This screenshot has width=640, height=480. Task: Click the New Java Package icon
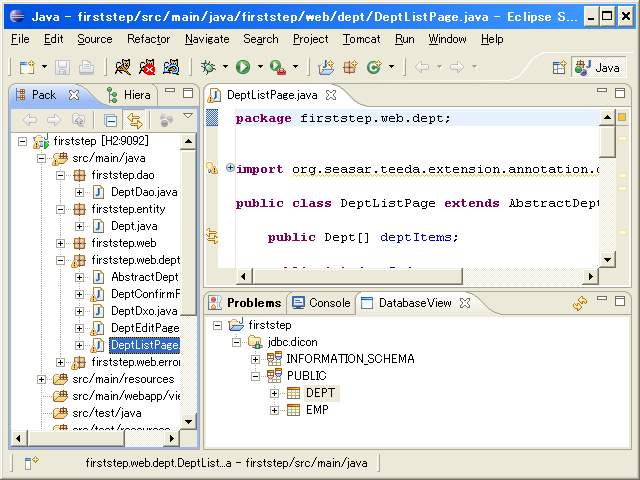pyautogui.click(x=350, y=67)
